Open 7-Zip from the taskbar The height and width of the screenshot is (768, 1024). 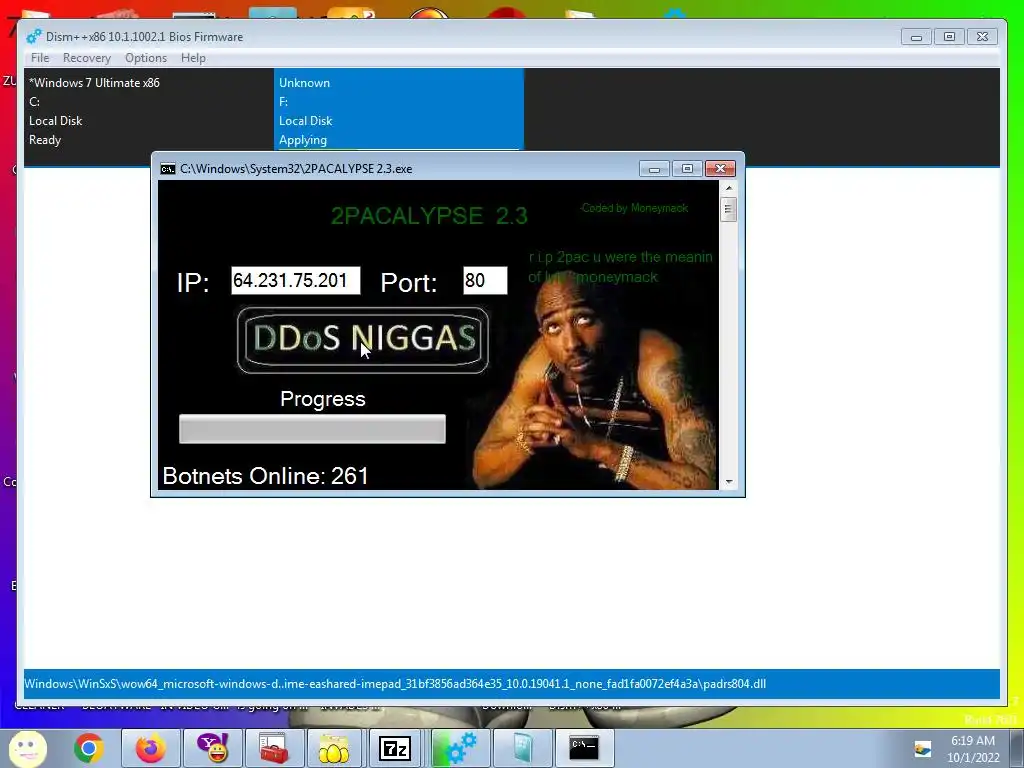pyautogui.click(x=396, y=748)
